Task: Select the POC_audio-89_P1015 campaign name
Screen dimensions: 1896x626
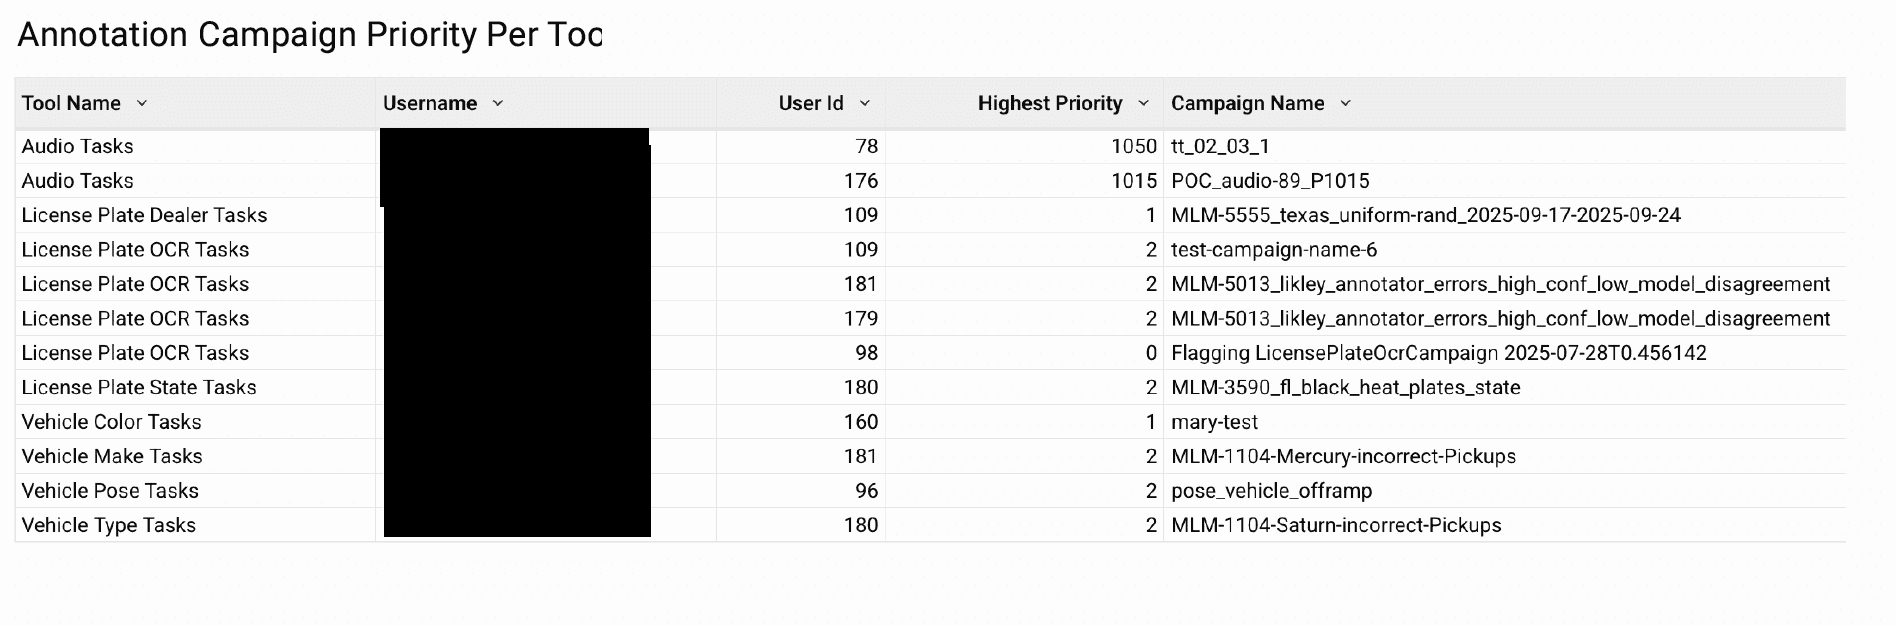Action: pyautogui.click(x=1271, y=181)
